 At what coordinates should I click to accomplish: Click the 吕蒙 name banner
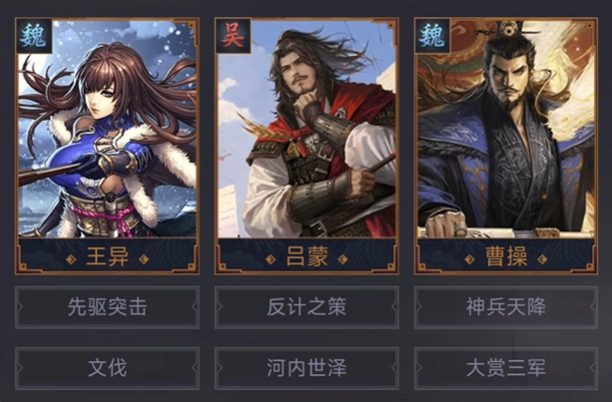click(x=307, y=256)
